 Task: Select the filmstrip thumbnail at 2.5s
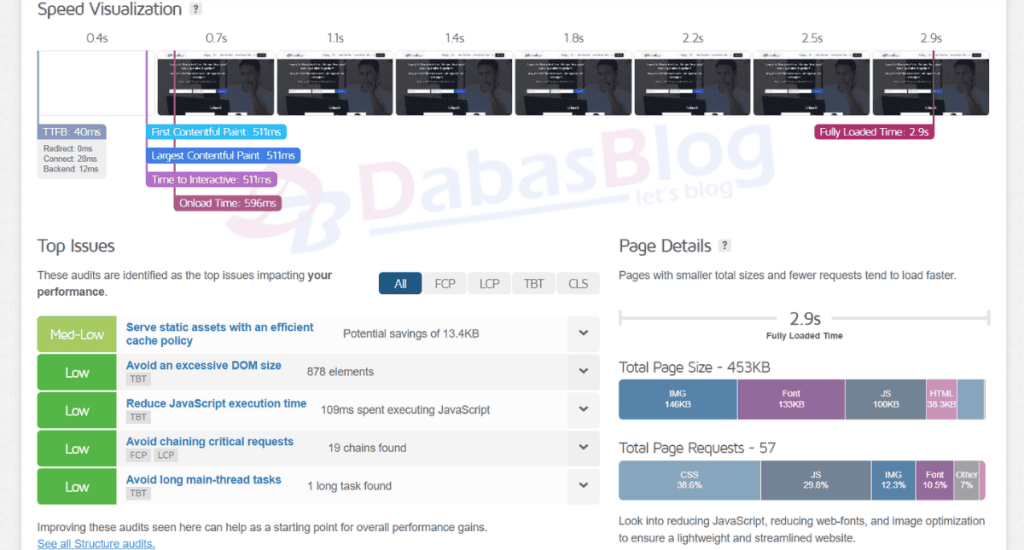[x=812, y=83]
